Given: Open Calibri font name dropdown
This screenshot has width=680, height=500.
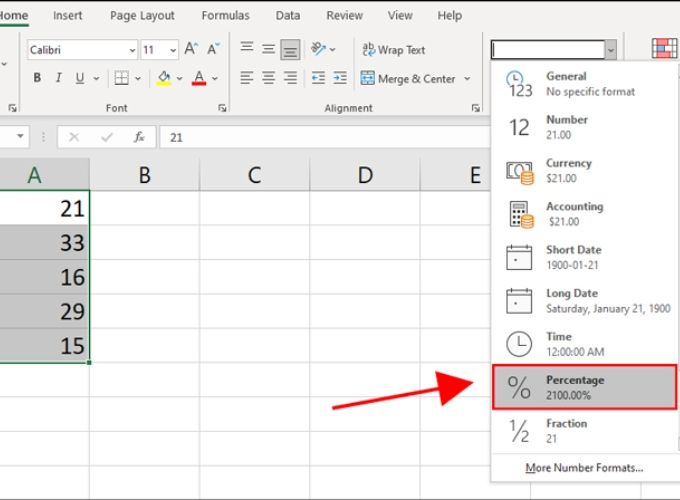Looking at the screenshot, I should pyautogui.click(x=132, y=50).
